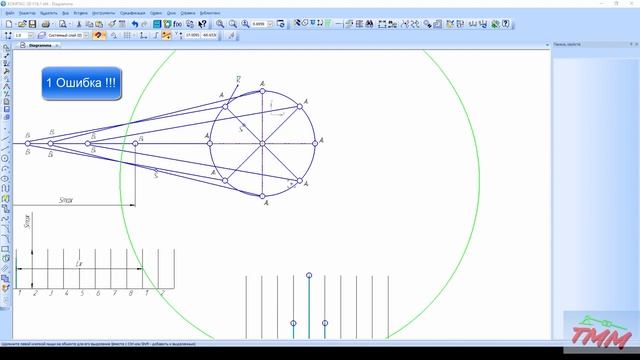Click the Print icon
This screenshot has width=640, height=360.
point(46,24)
